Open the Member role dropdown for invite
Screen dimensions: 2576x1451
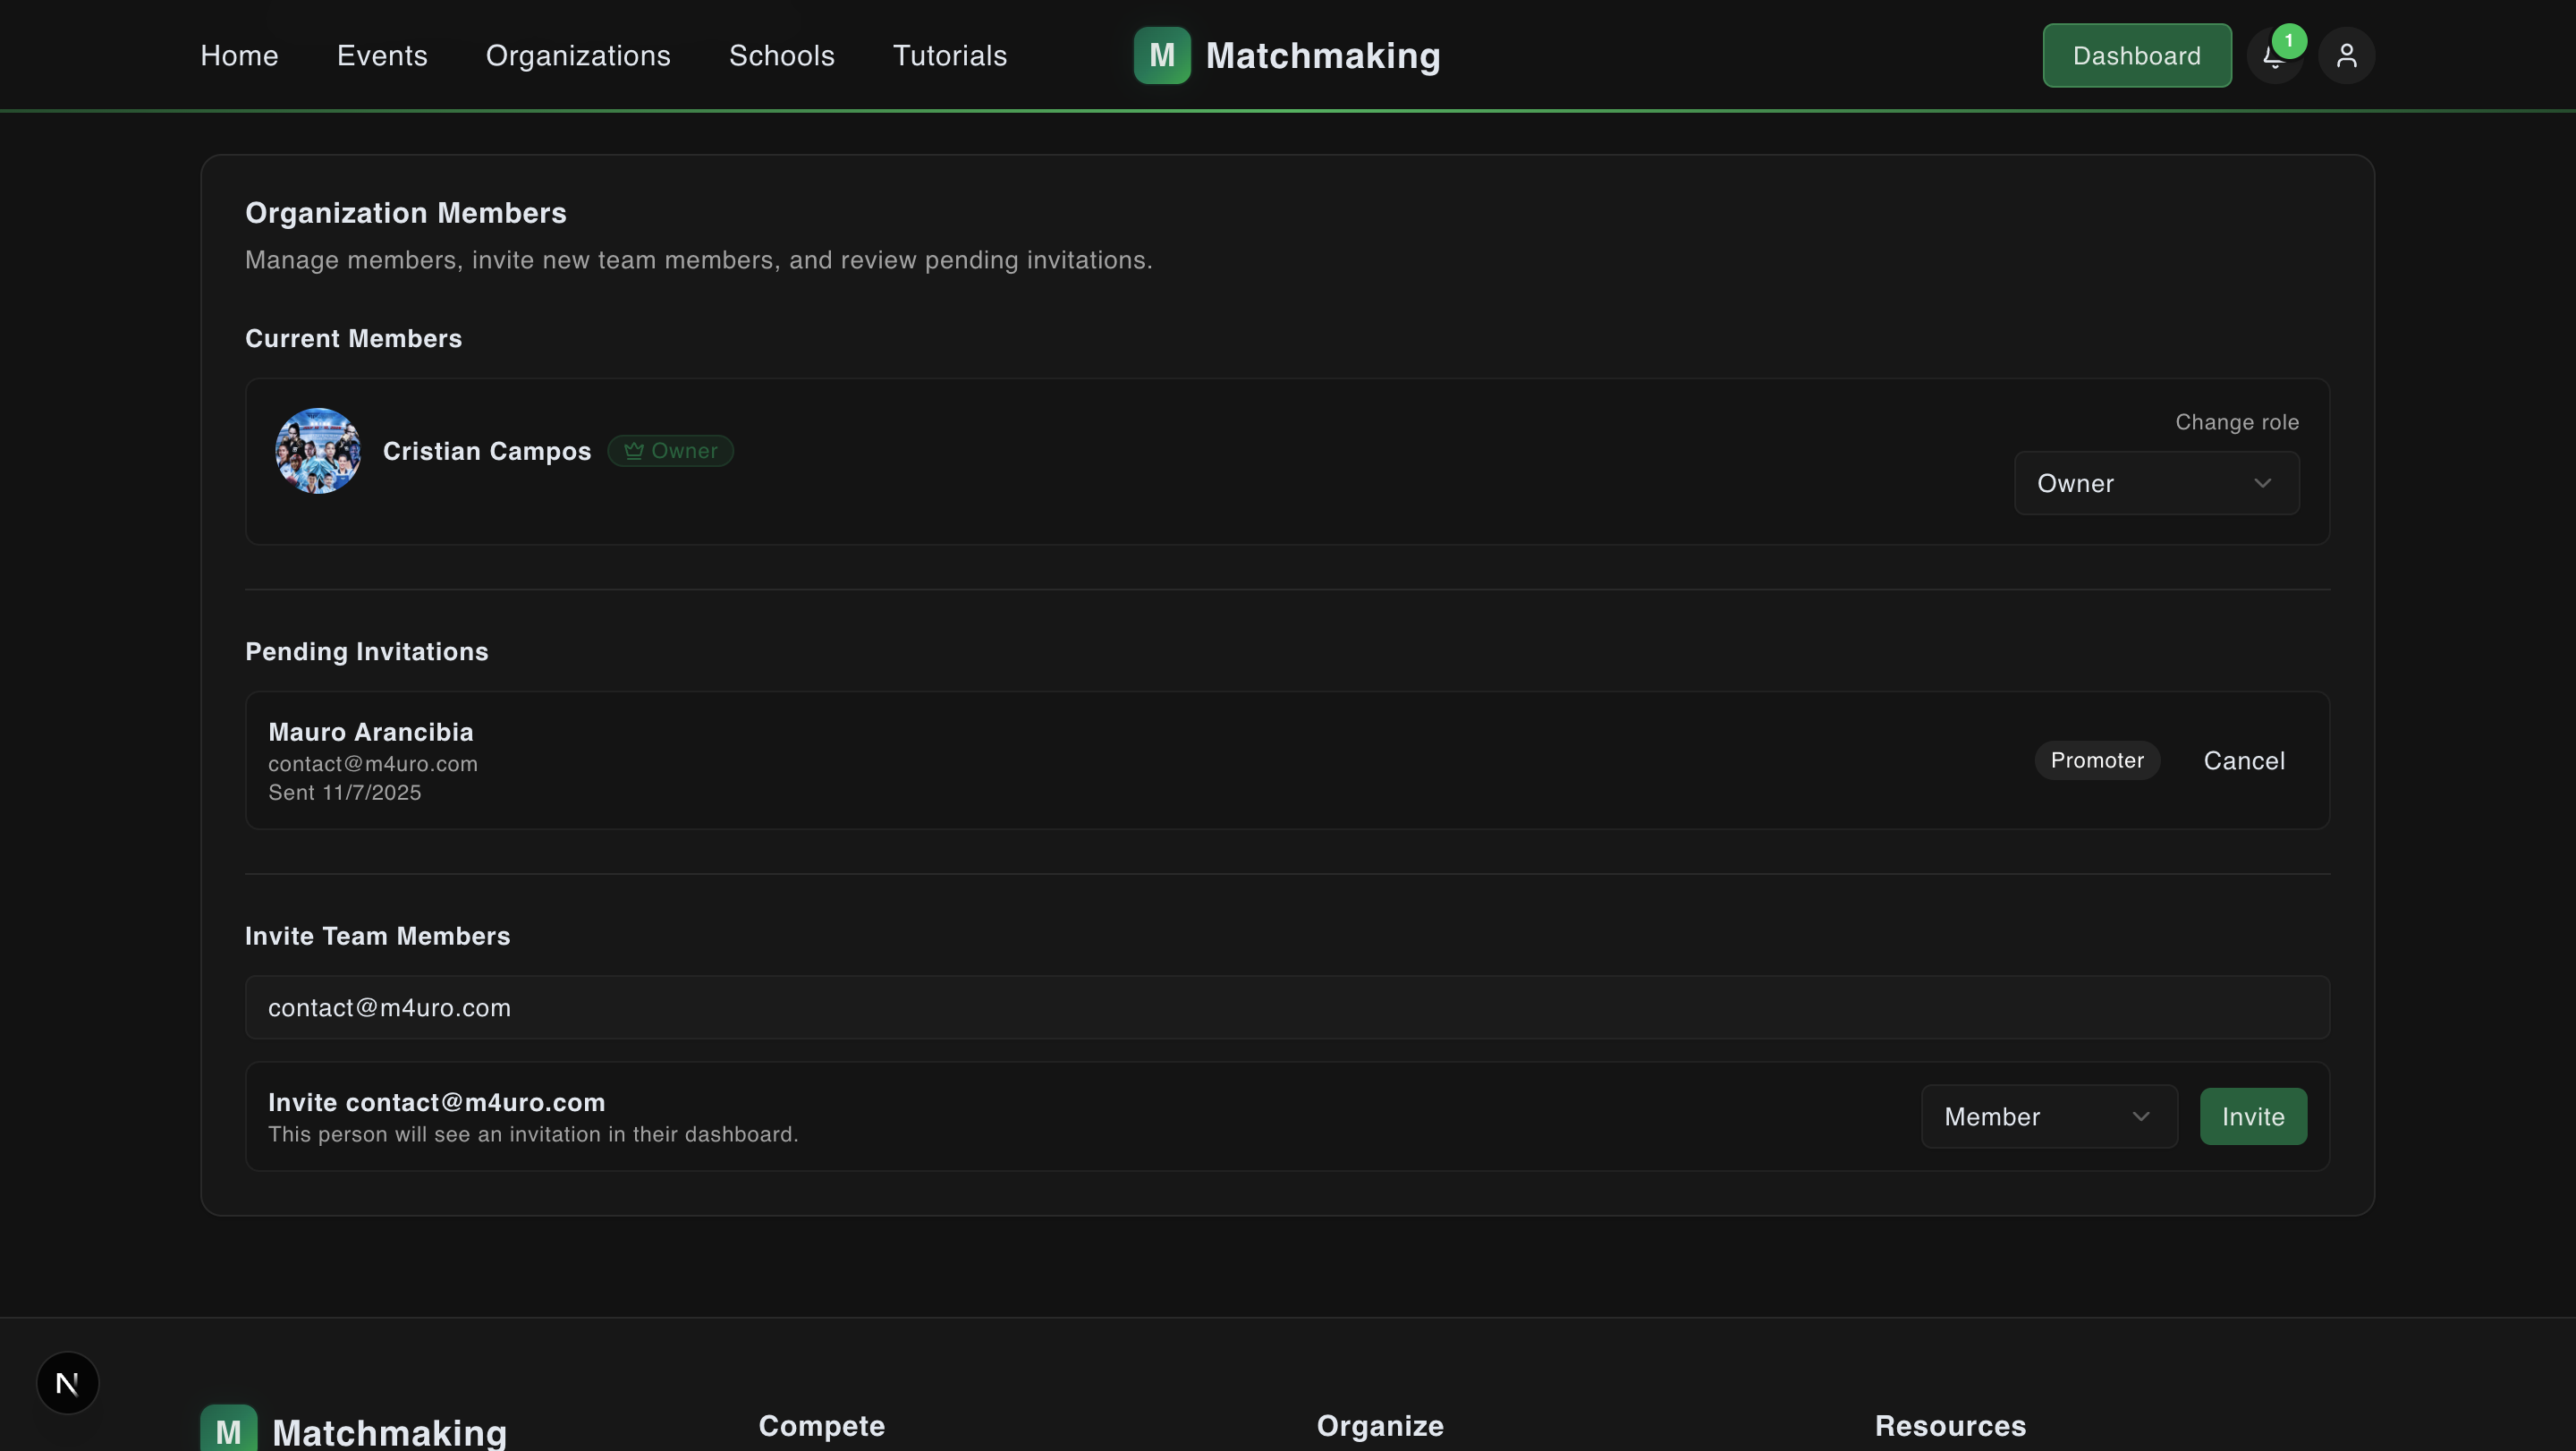2049,1116
